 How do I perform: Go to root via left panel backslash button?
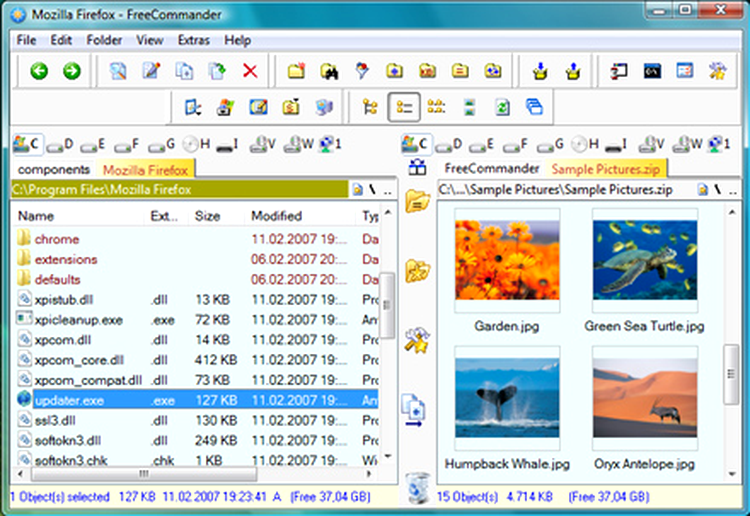[x=372, y=190]
